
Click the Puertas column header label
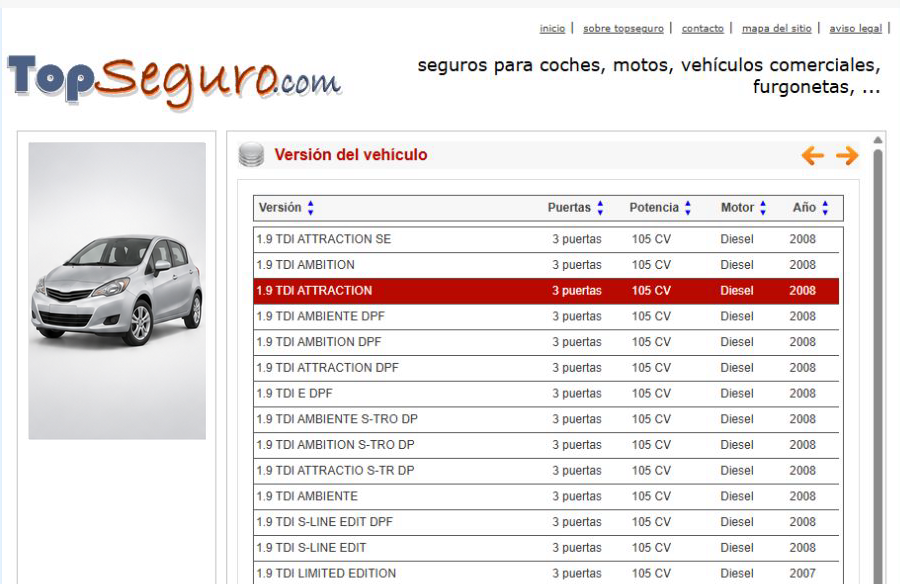pyautogui.click(x=569, y=208)
